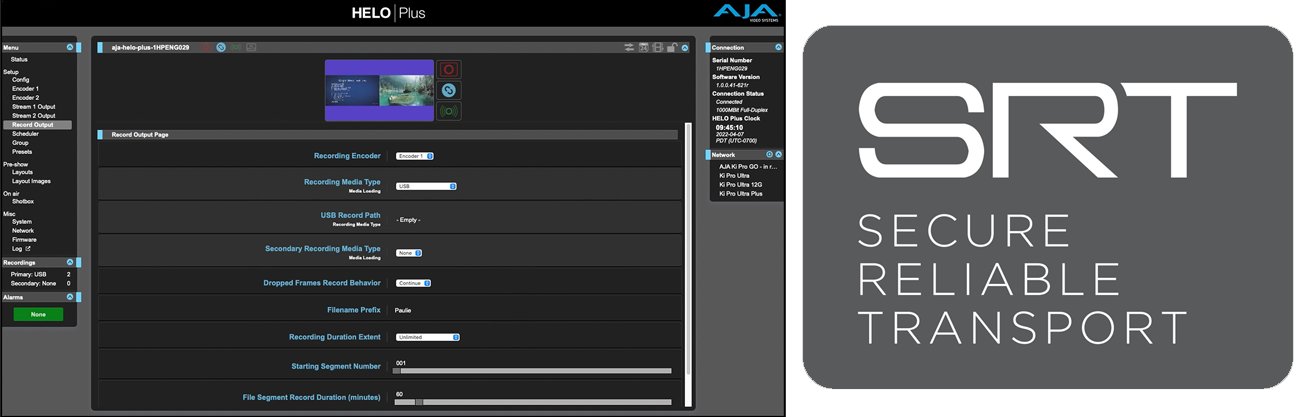Viewport: 1312px width, 417px height.
Task: Click the small layout status icon in title bar
Action: coord(251,47)
